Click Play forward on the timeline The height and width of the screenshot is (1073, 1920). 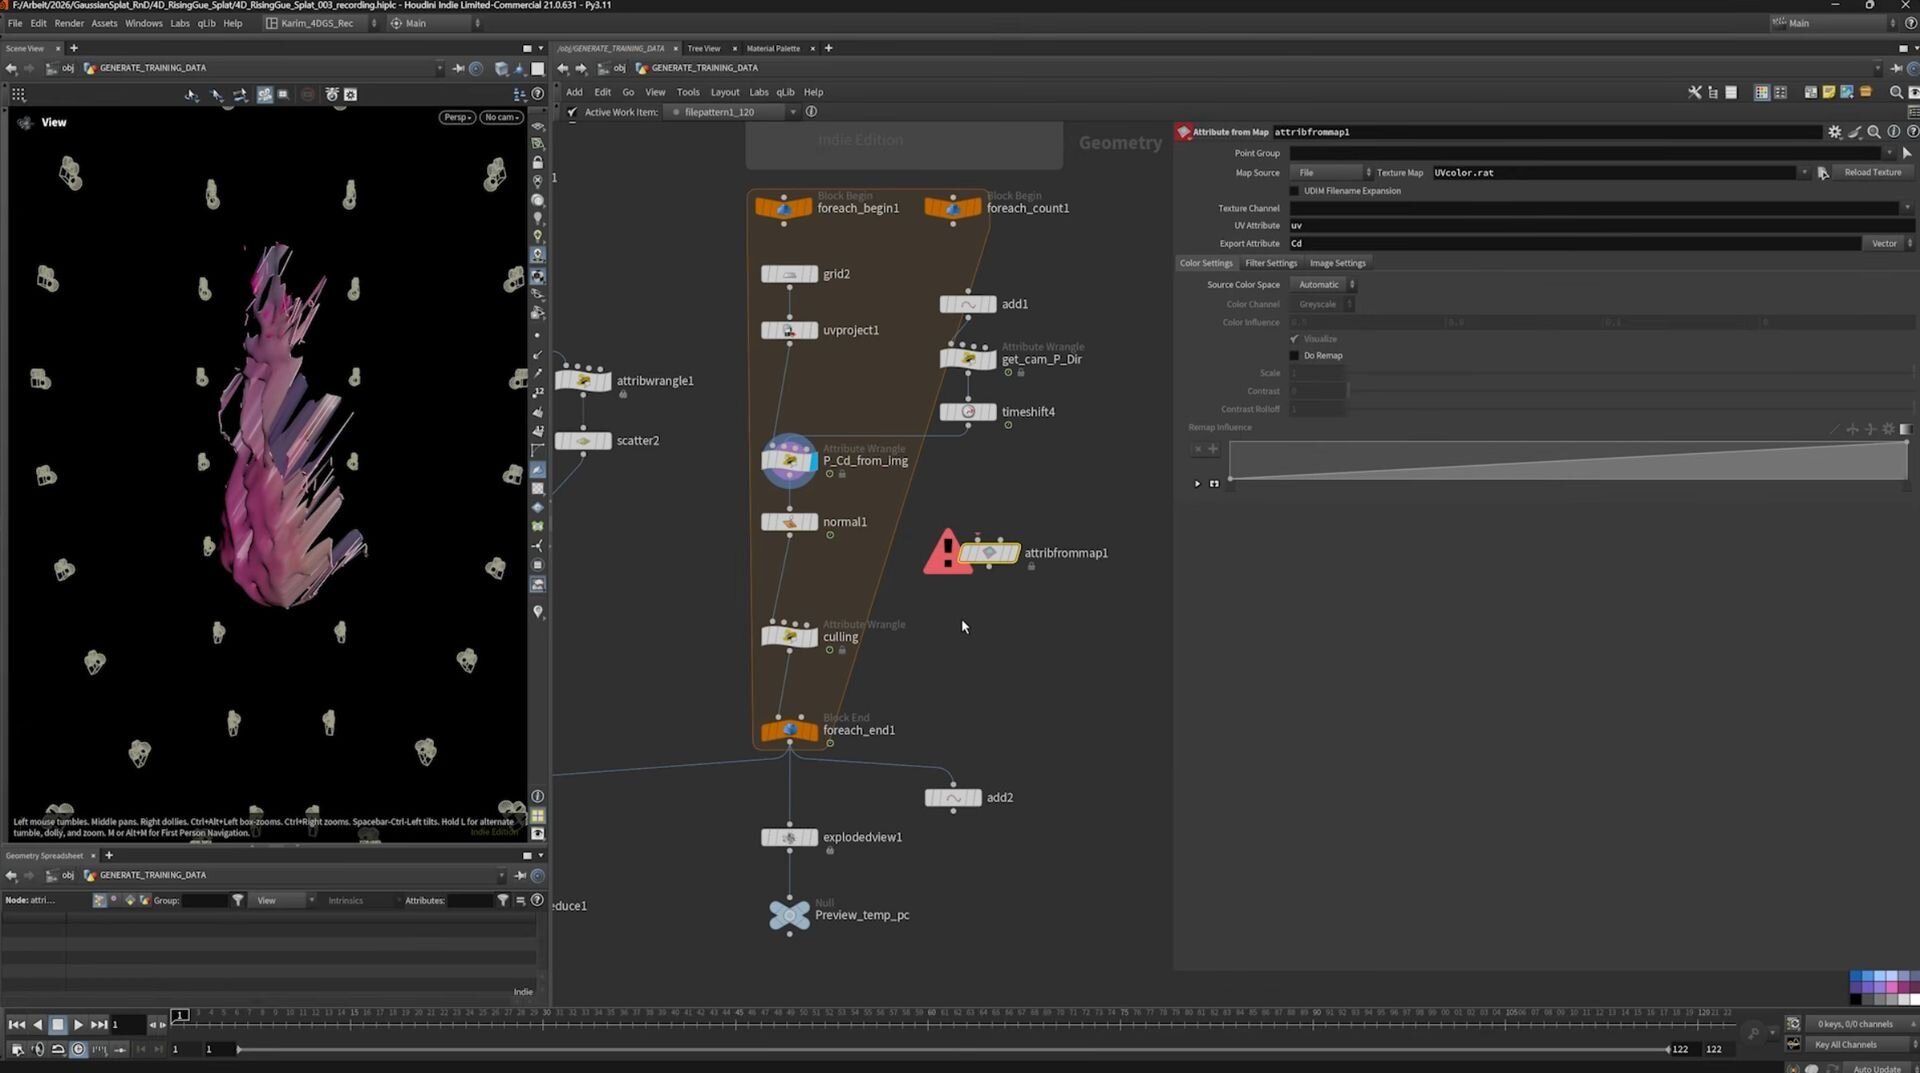[x=78, y=1024]
